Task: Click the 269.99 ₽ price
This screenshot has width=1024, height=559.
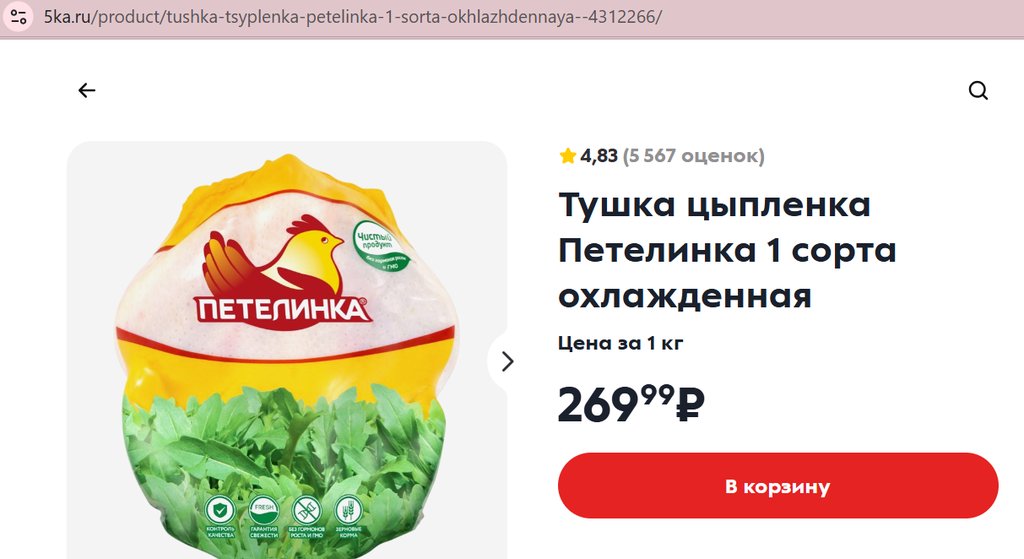Action: click(x=631, y=404)
